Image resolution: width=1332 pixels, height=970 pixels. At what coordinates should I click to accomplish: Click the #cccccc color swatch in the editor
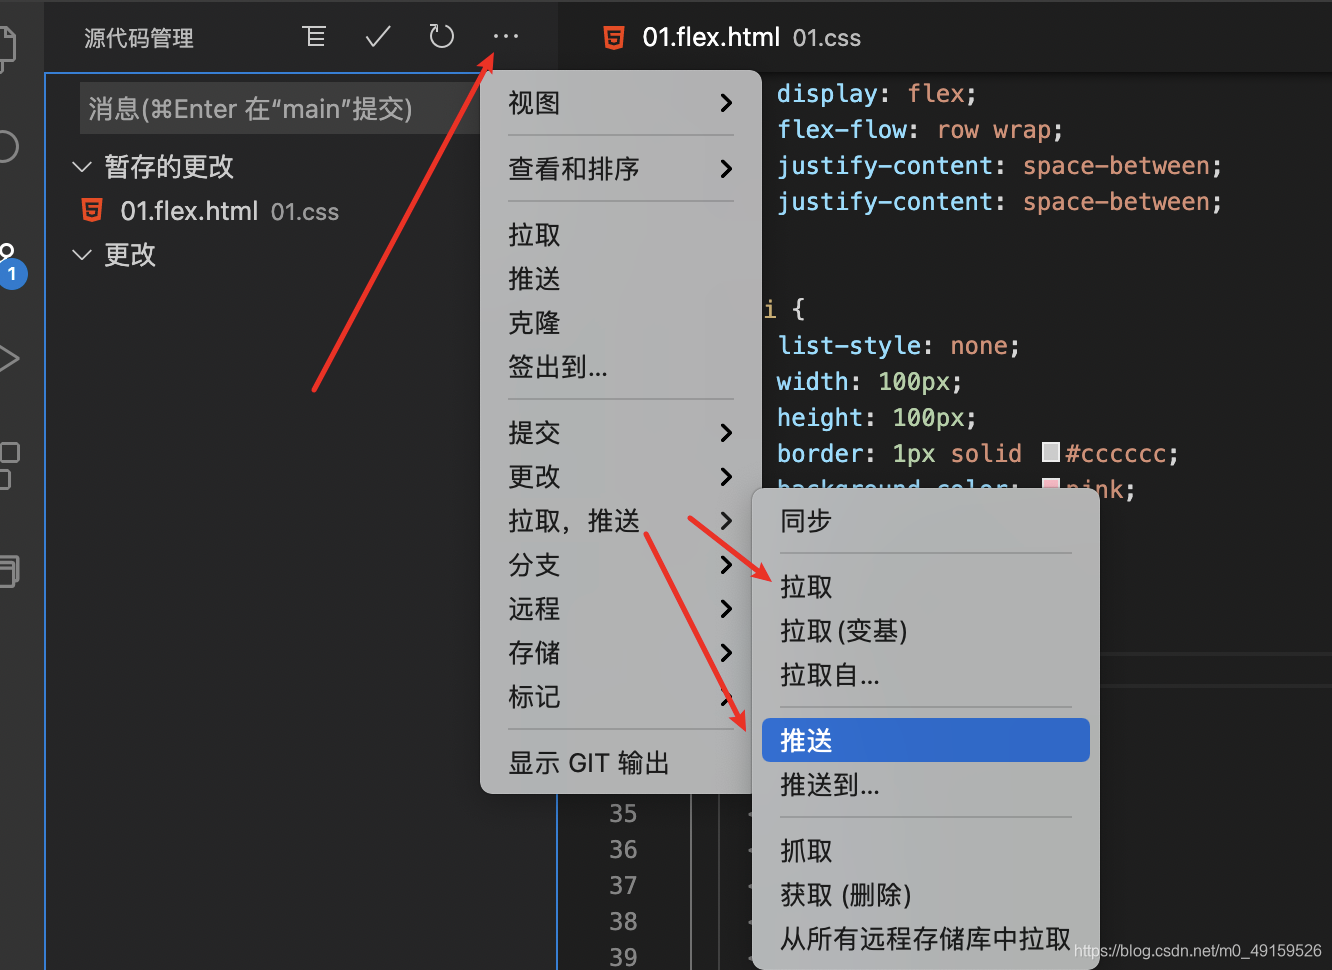pyautogui.click(x=1051, y=452)
